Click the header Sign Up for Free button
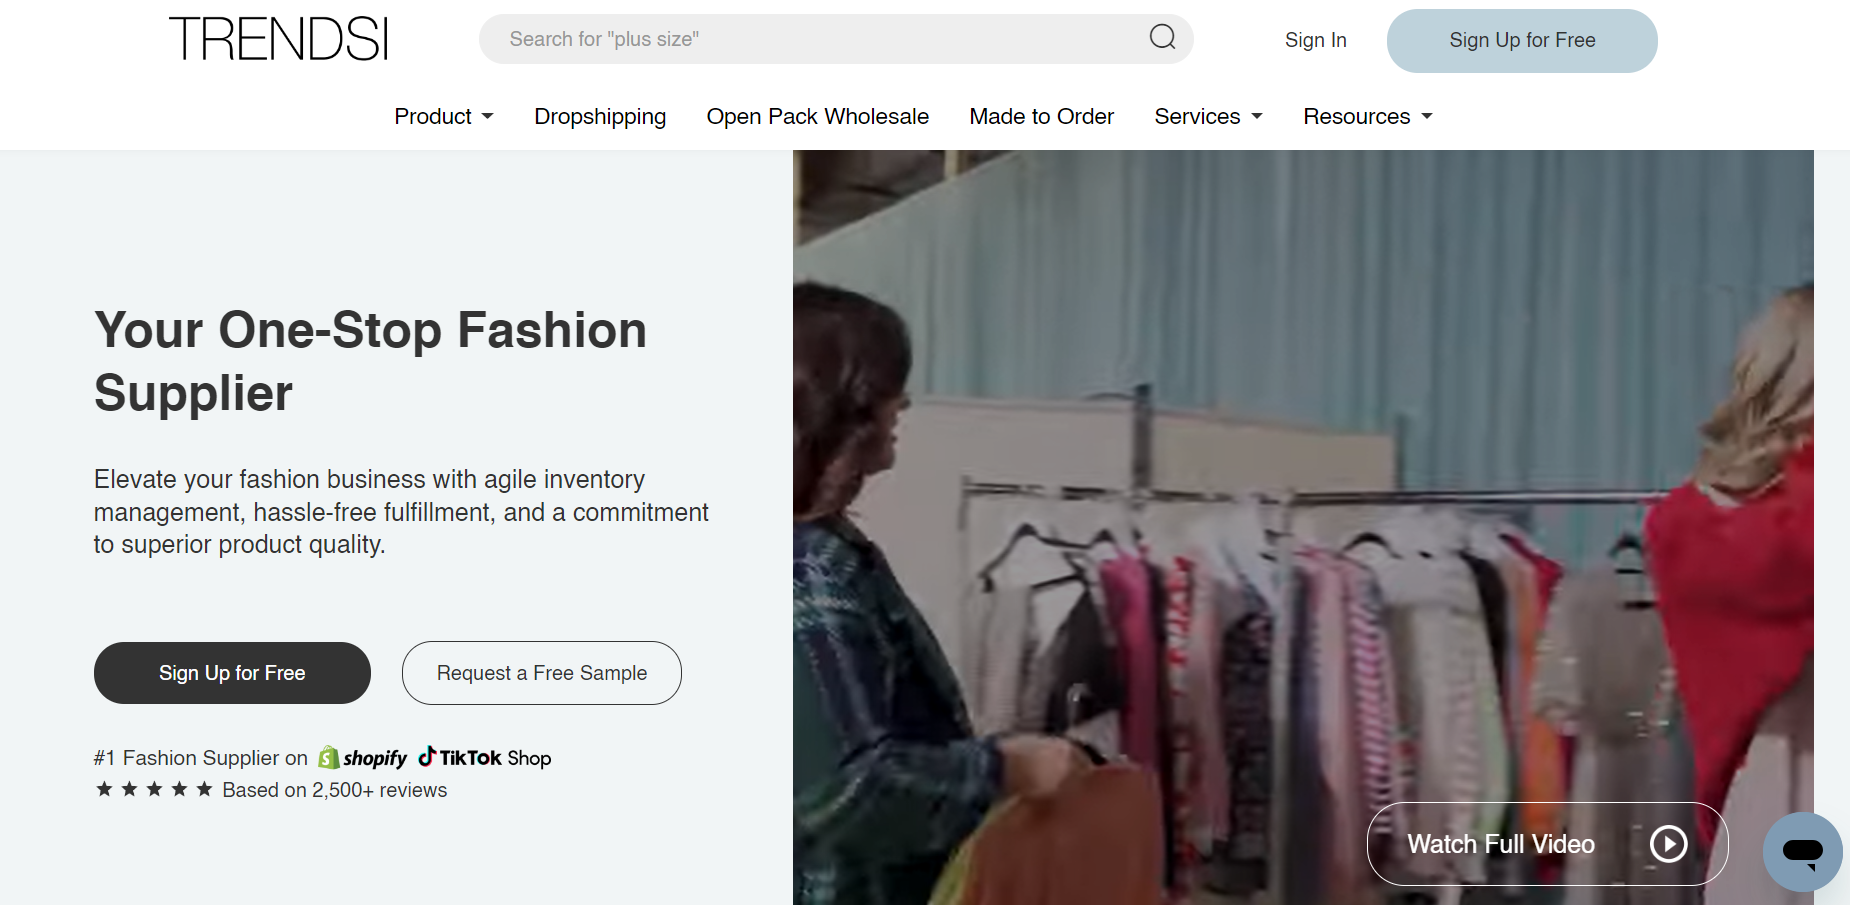1850x905 pixels. (x=1522, y=41)
